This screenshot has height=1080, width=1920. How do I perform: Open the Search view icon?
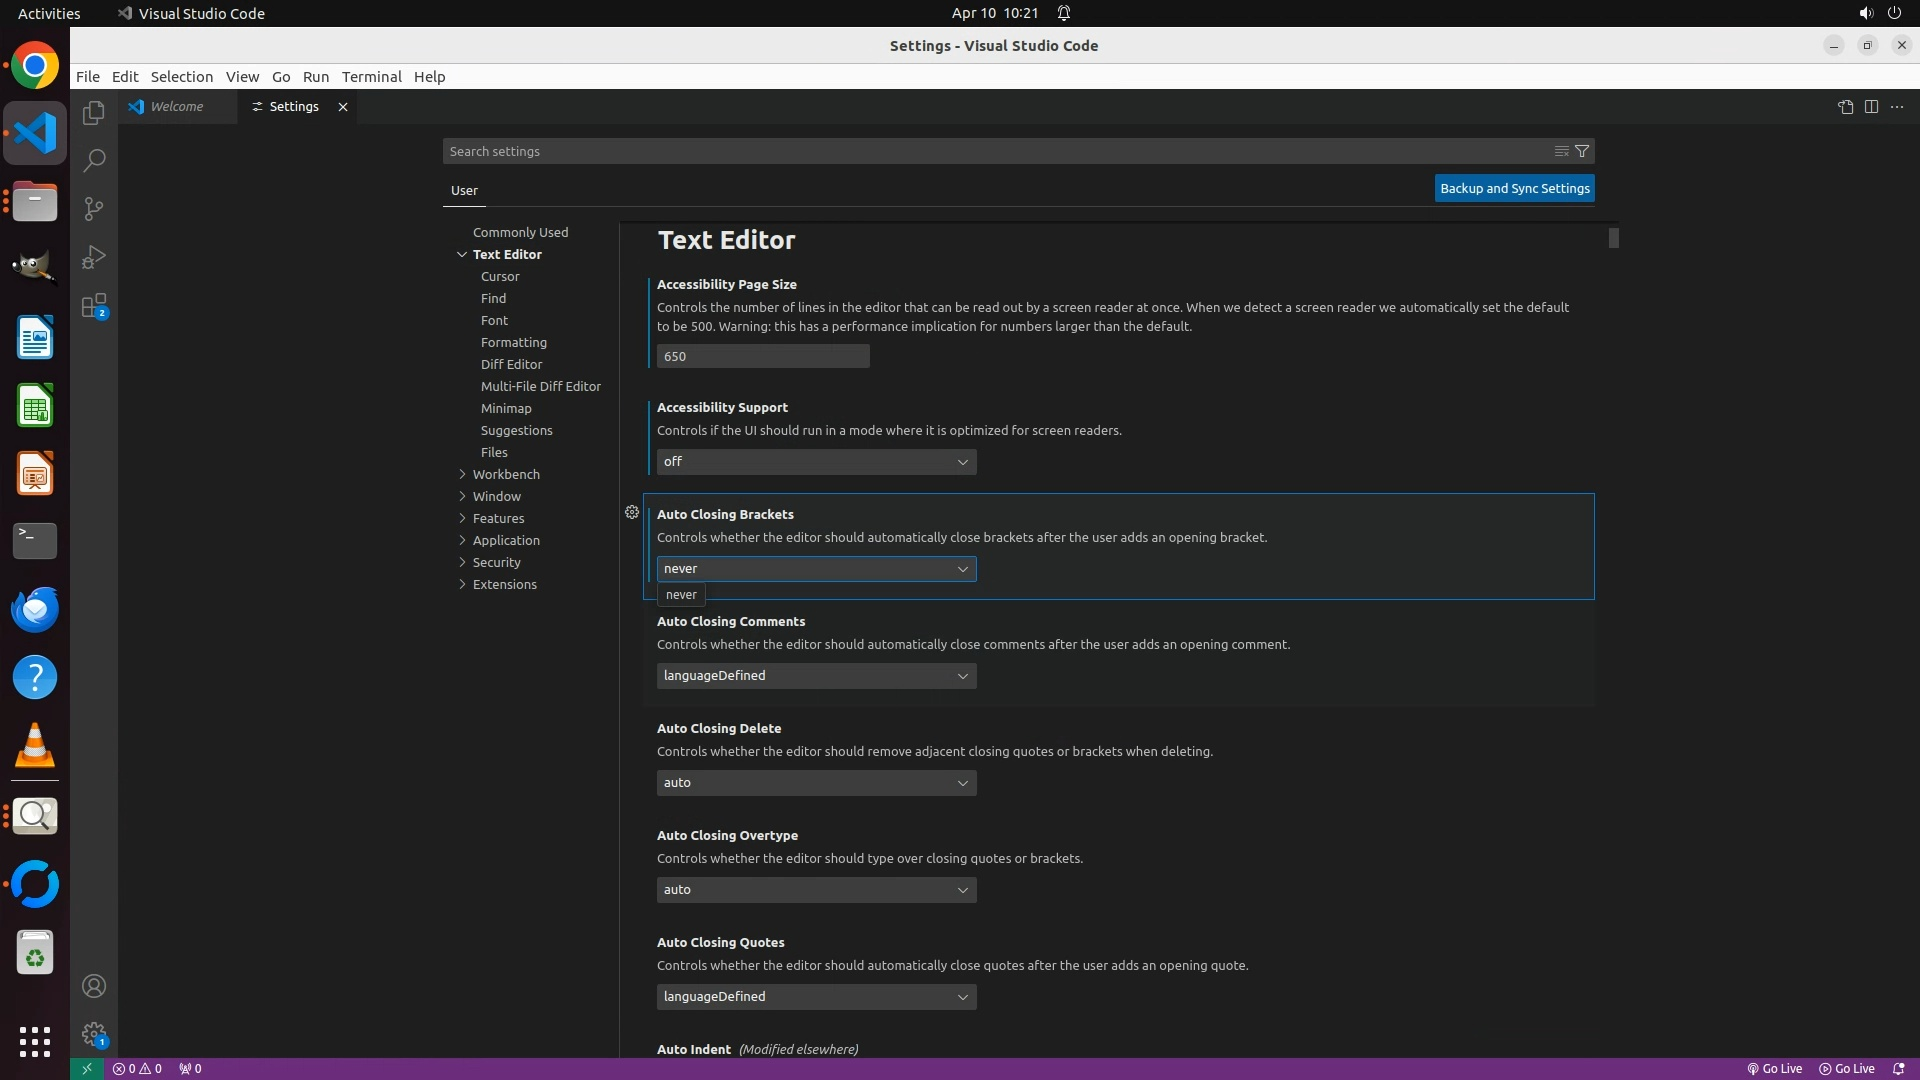coord(93,161)
